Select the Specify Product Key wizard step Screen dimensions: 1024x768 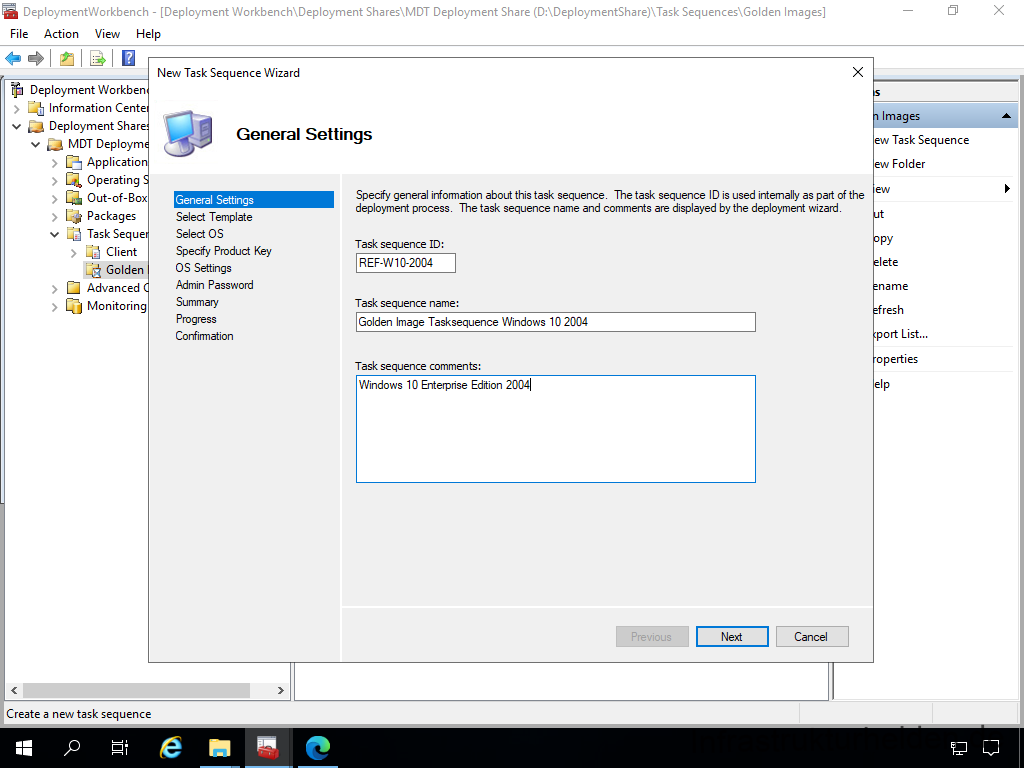click(223, 251)
